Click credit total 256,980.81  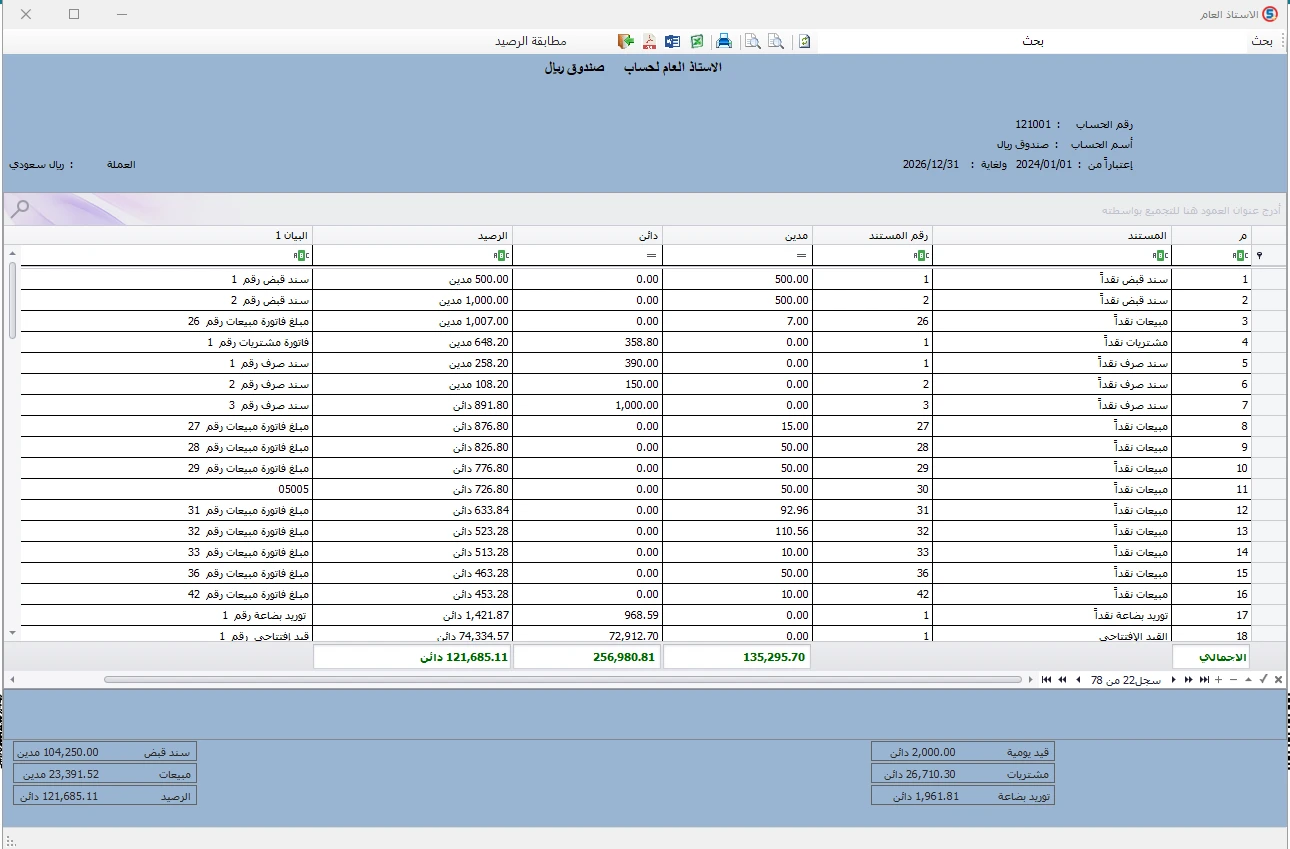(587, 657)
